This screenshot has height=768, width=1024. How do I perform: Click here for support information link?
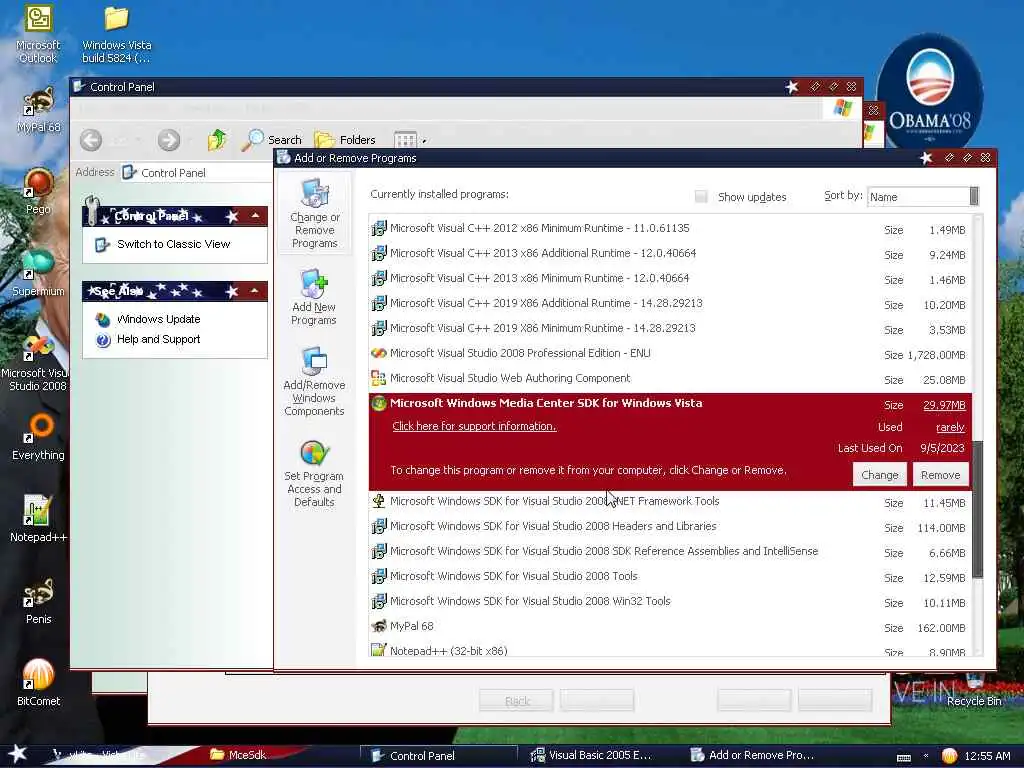(x=474, y=426)
